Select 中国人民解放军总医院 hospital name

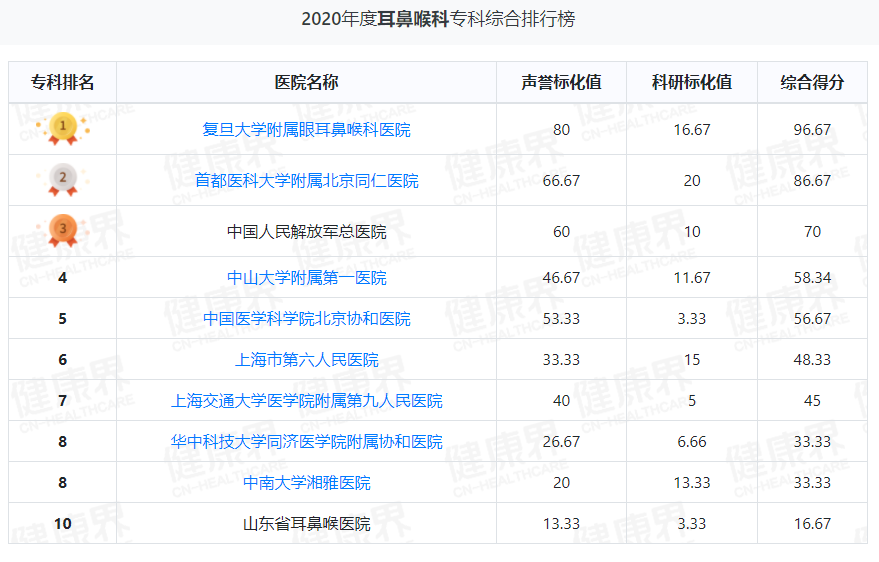click(x=306, y=231)
